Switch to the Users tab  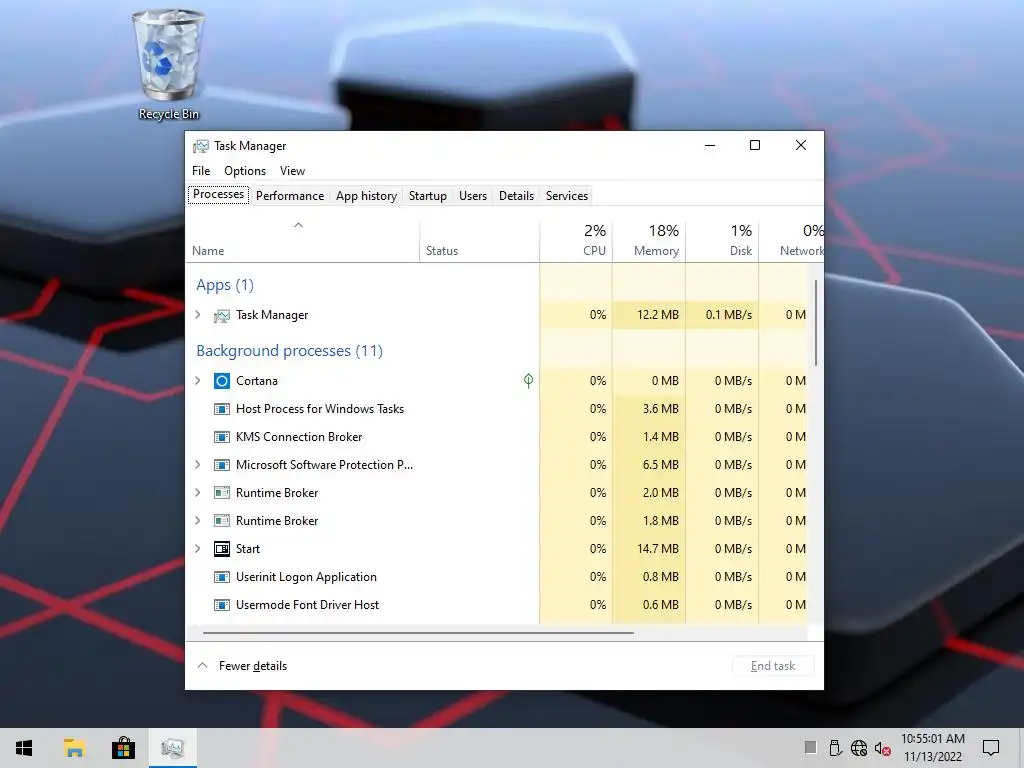[473, 196]
